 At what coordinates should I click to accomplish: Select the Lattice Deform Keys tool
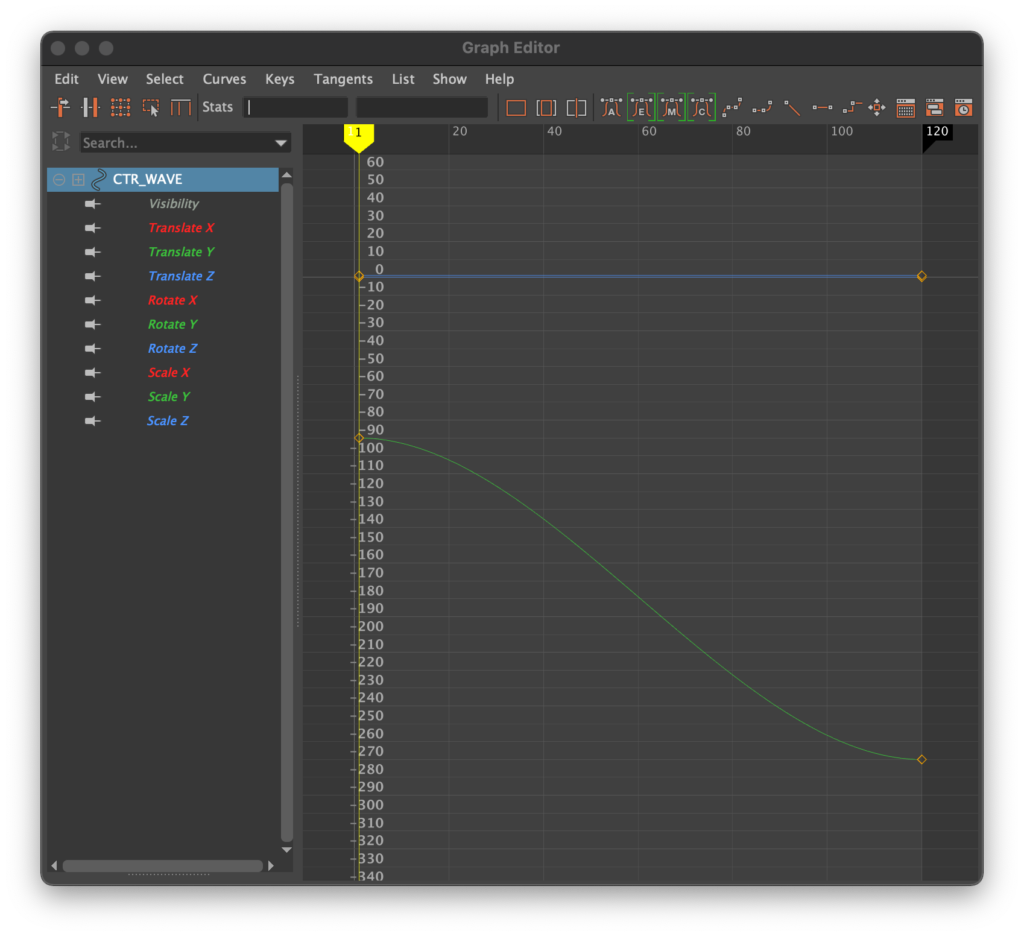[x=120, y=107]
